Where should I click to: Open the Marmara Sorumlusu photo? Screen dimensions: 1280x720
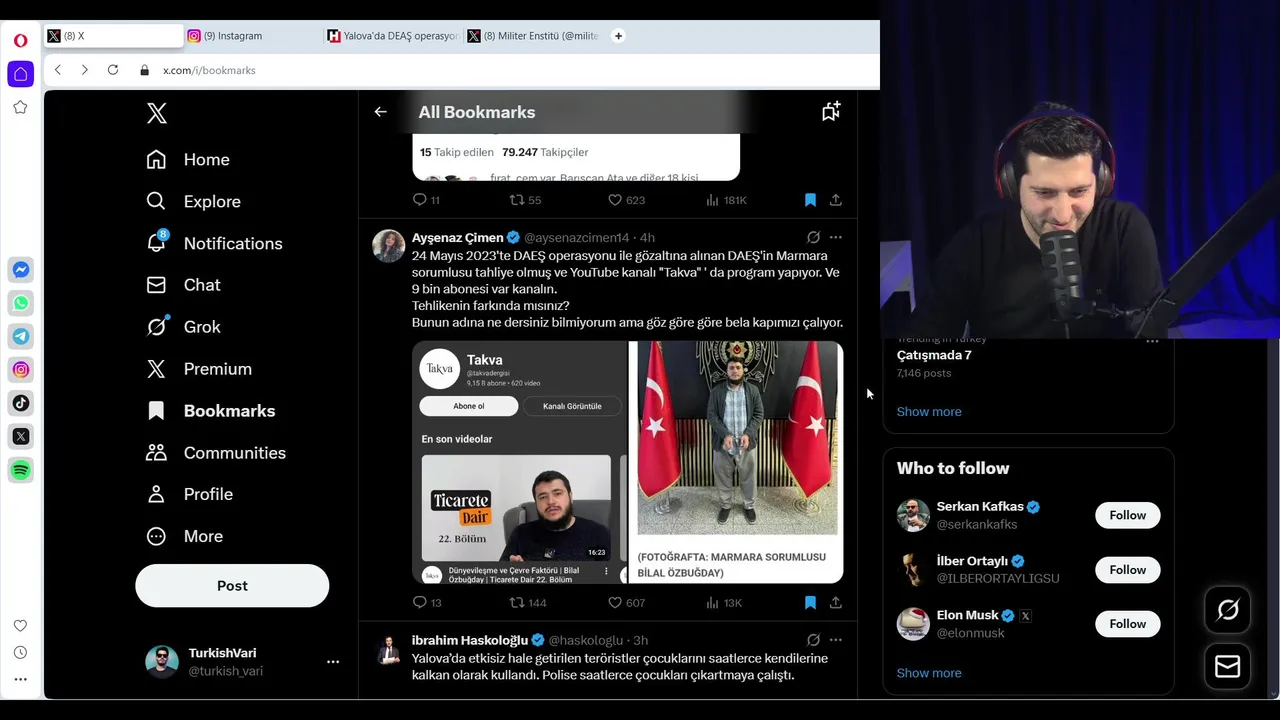(736, 462)
